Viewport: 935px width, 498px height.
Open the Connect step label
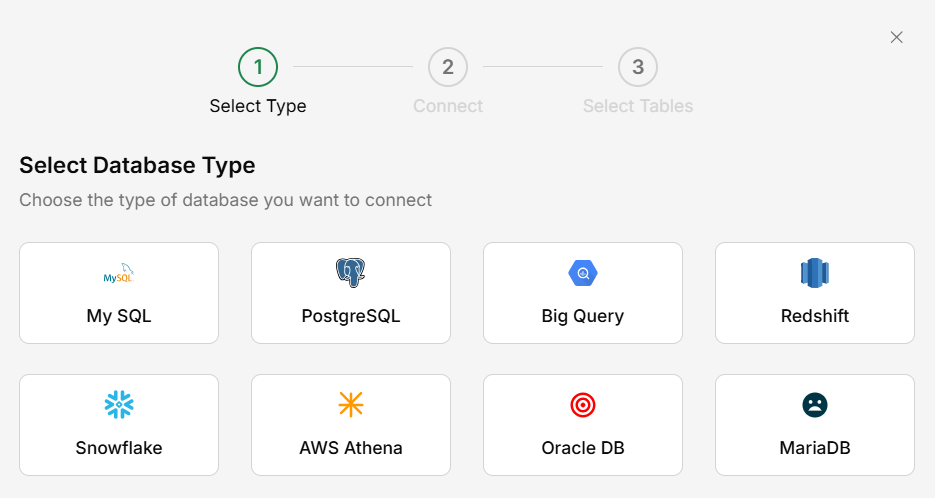448,106
